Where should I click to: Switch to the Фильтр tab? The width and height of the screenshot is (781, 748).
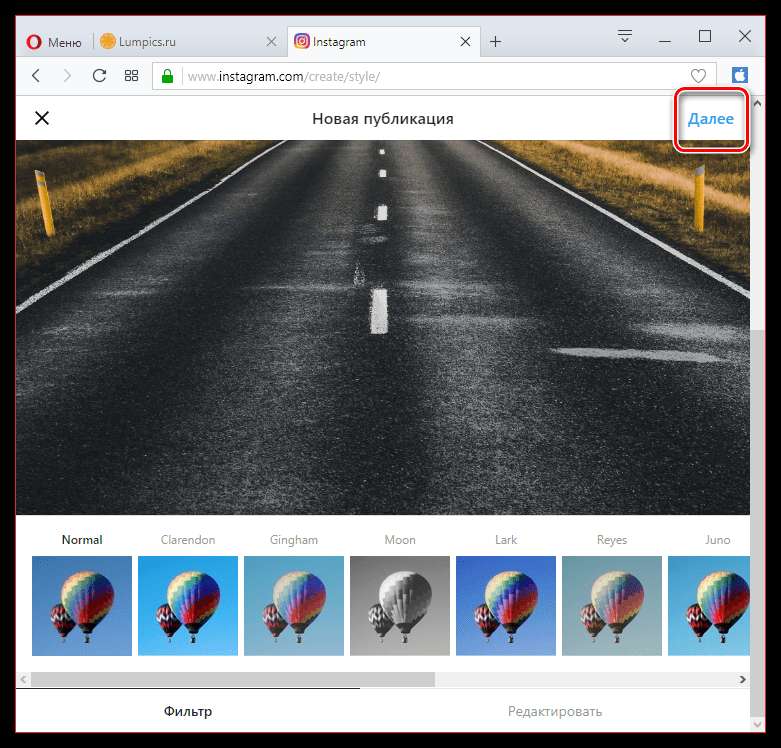[x=188, y=711]
